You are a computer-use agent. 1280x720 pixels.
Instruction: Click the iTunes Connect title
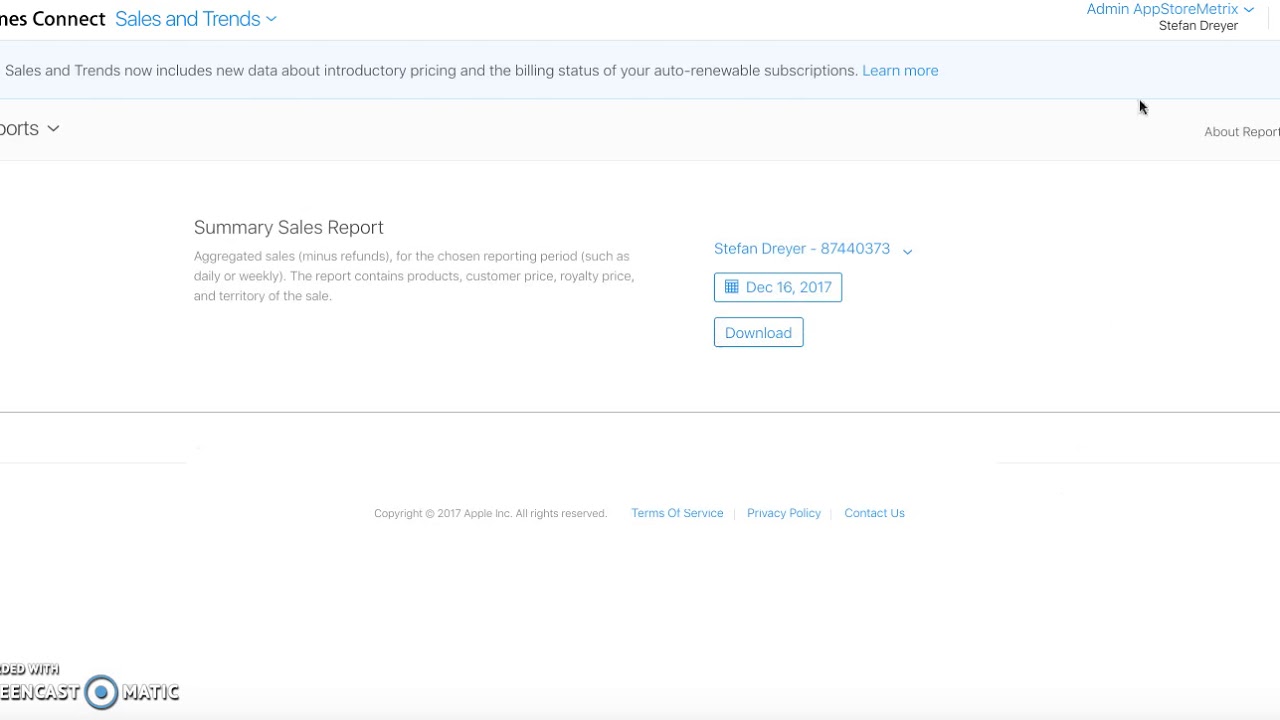(x=52, y=19)
